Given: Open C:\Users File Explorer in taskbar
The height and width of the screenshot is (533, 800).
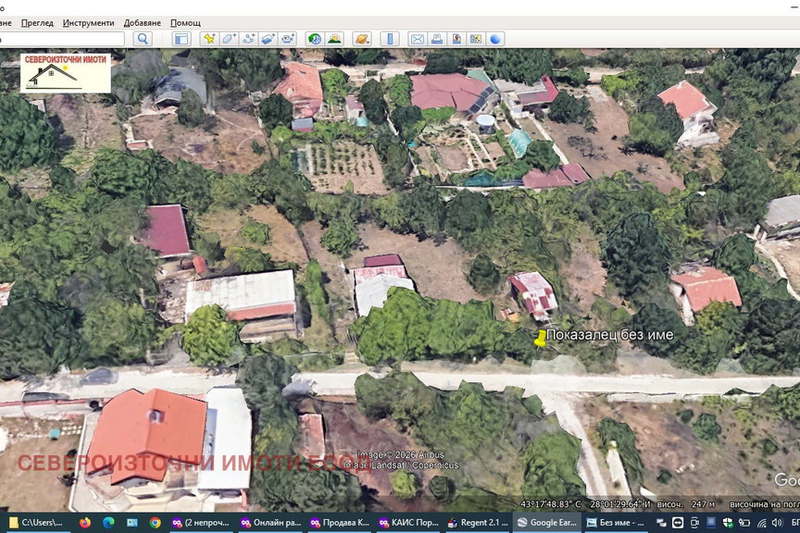Looking at the screenshot, I should [x=37, y=523].
